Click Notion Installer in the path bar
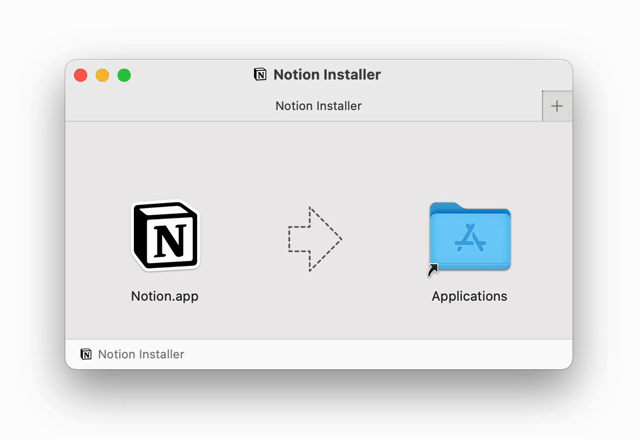The width and height of the screenshot is (640, 439). [x=141, y=354]
